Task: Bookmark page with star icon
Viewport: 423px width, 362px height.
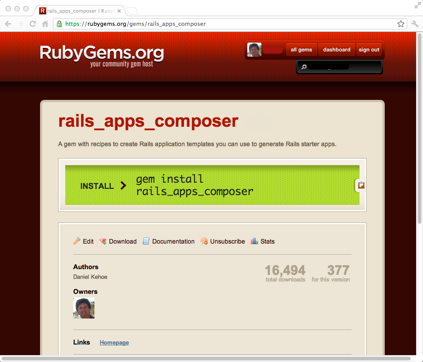Action: (401, 24)
